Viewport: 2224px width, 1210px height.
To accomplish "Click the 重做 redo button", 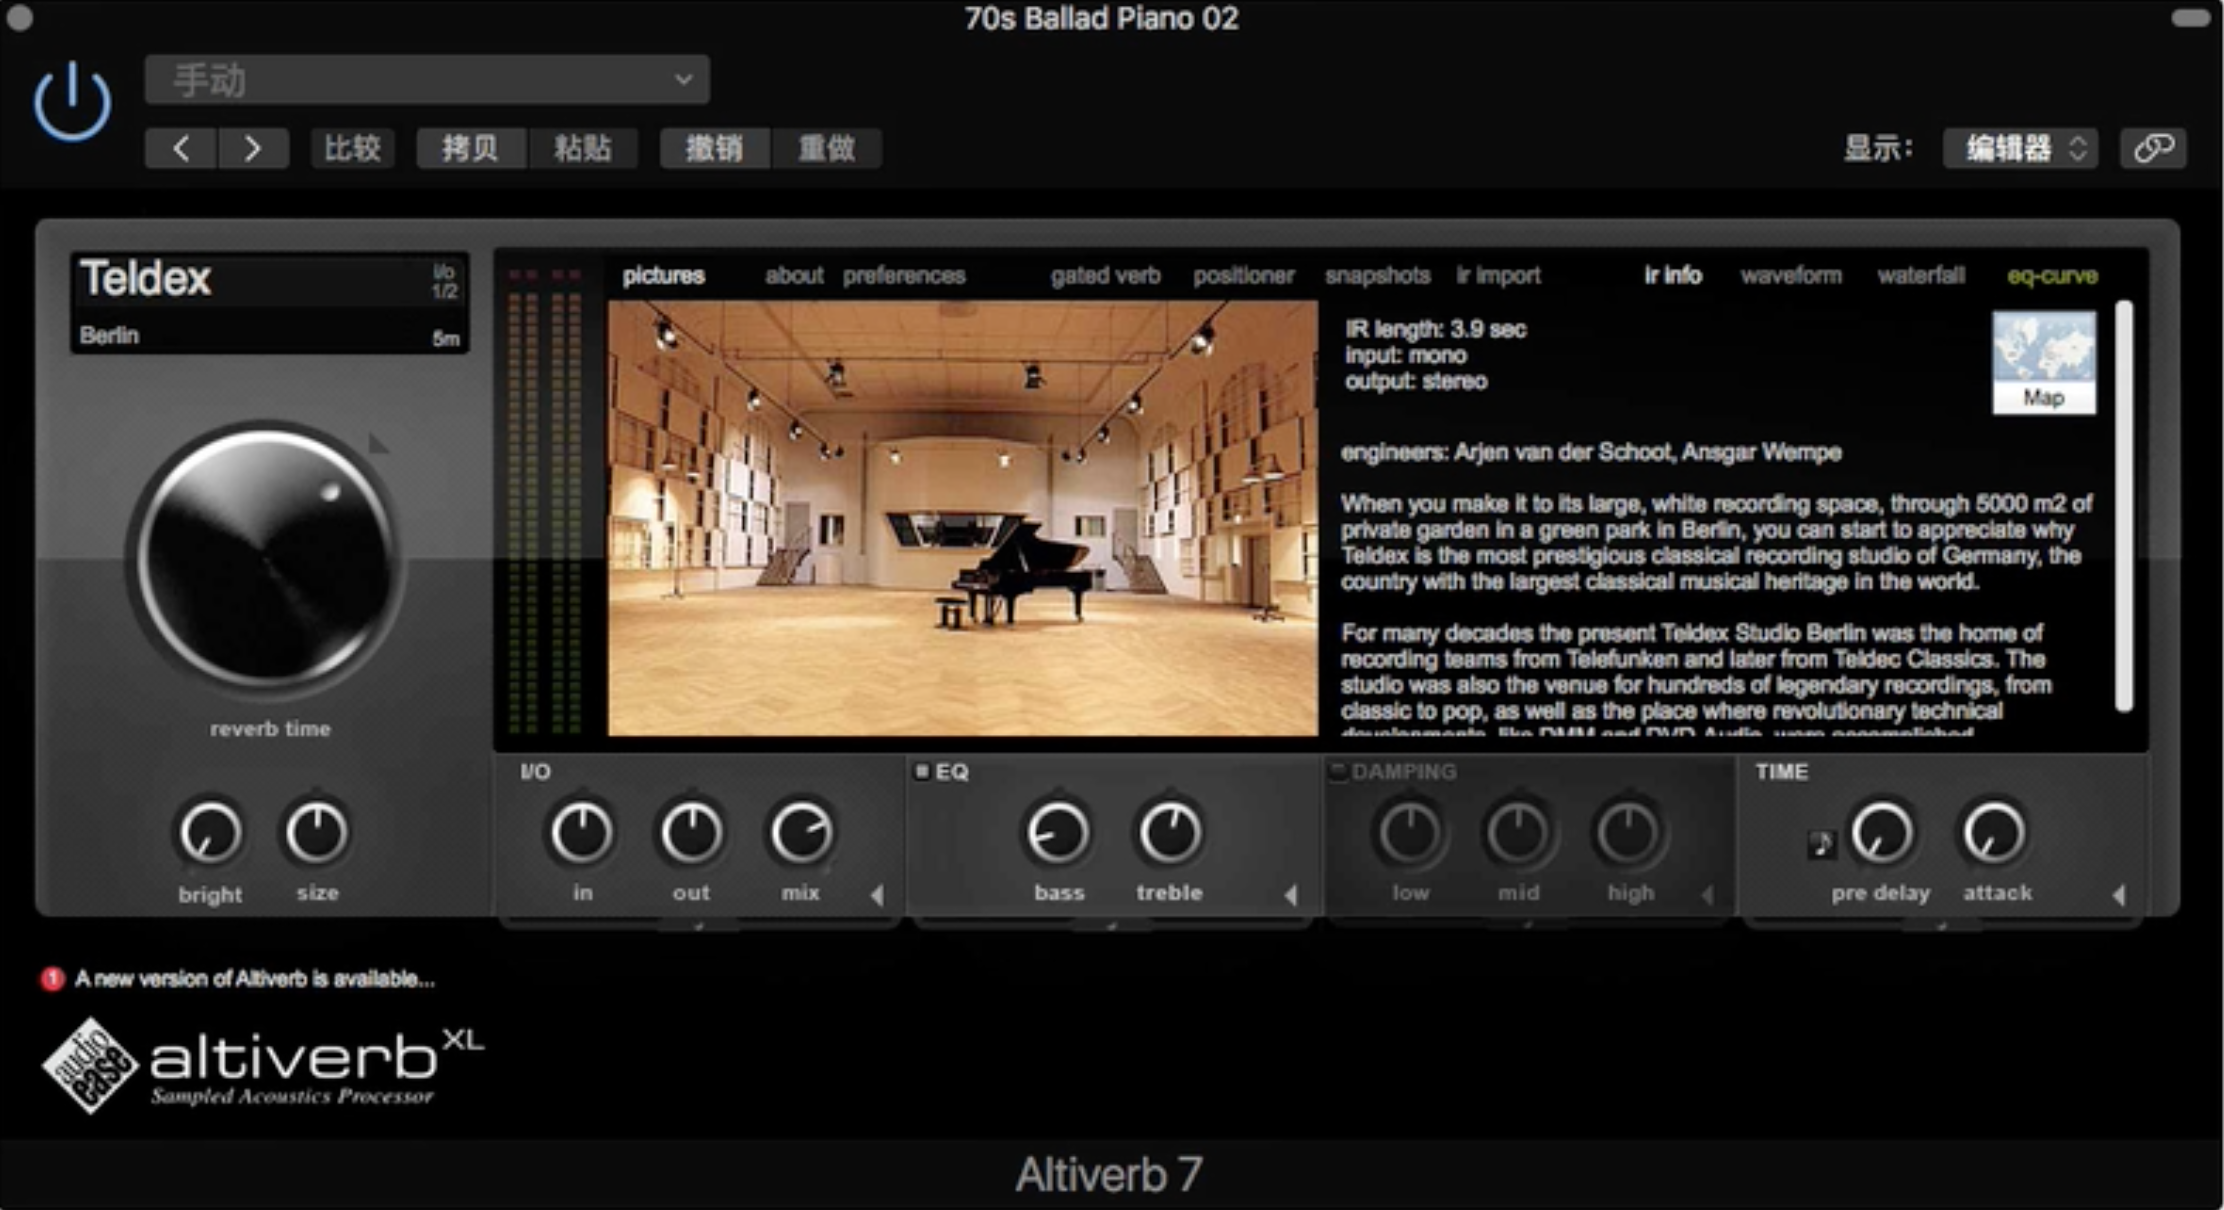I will [826, 149].
